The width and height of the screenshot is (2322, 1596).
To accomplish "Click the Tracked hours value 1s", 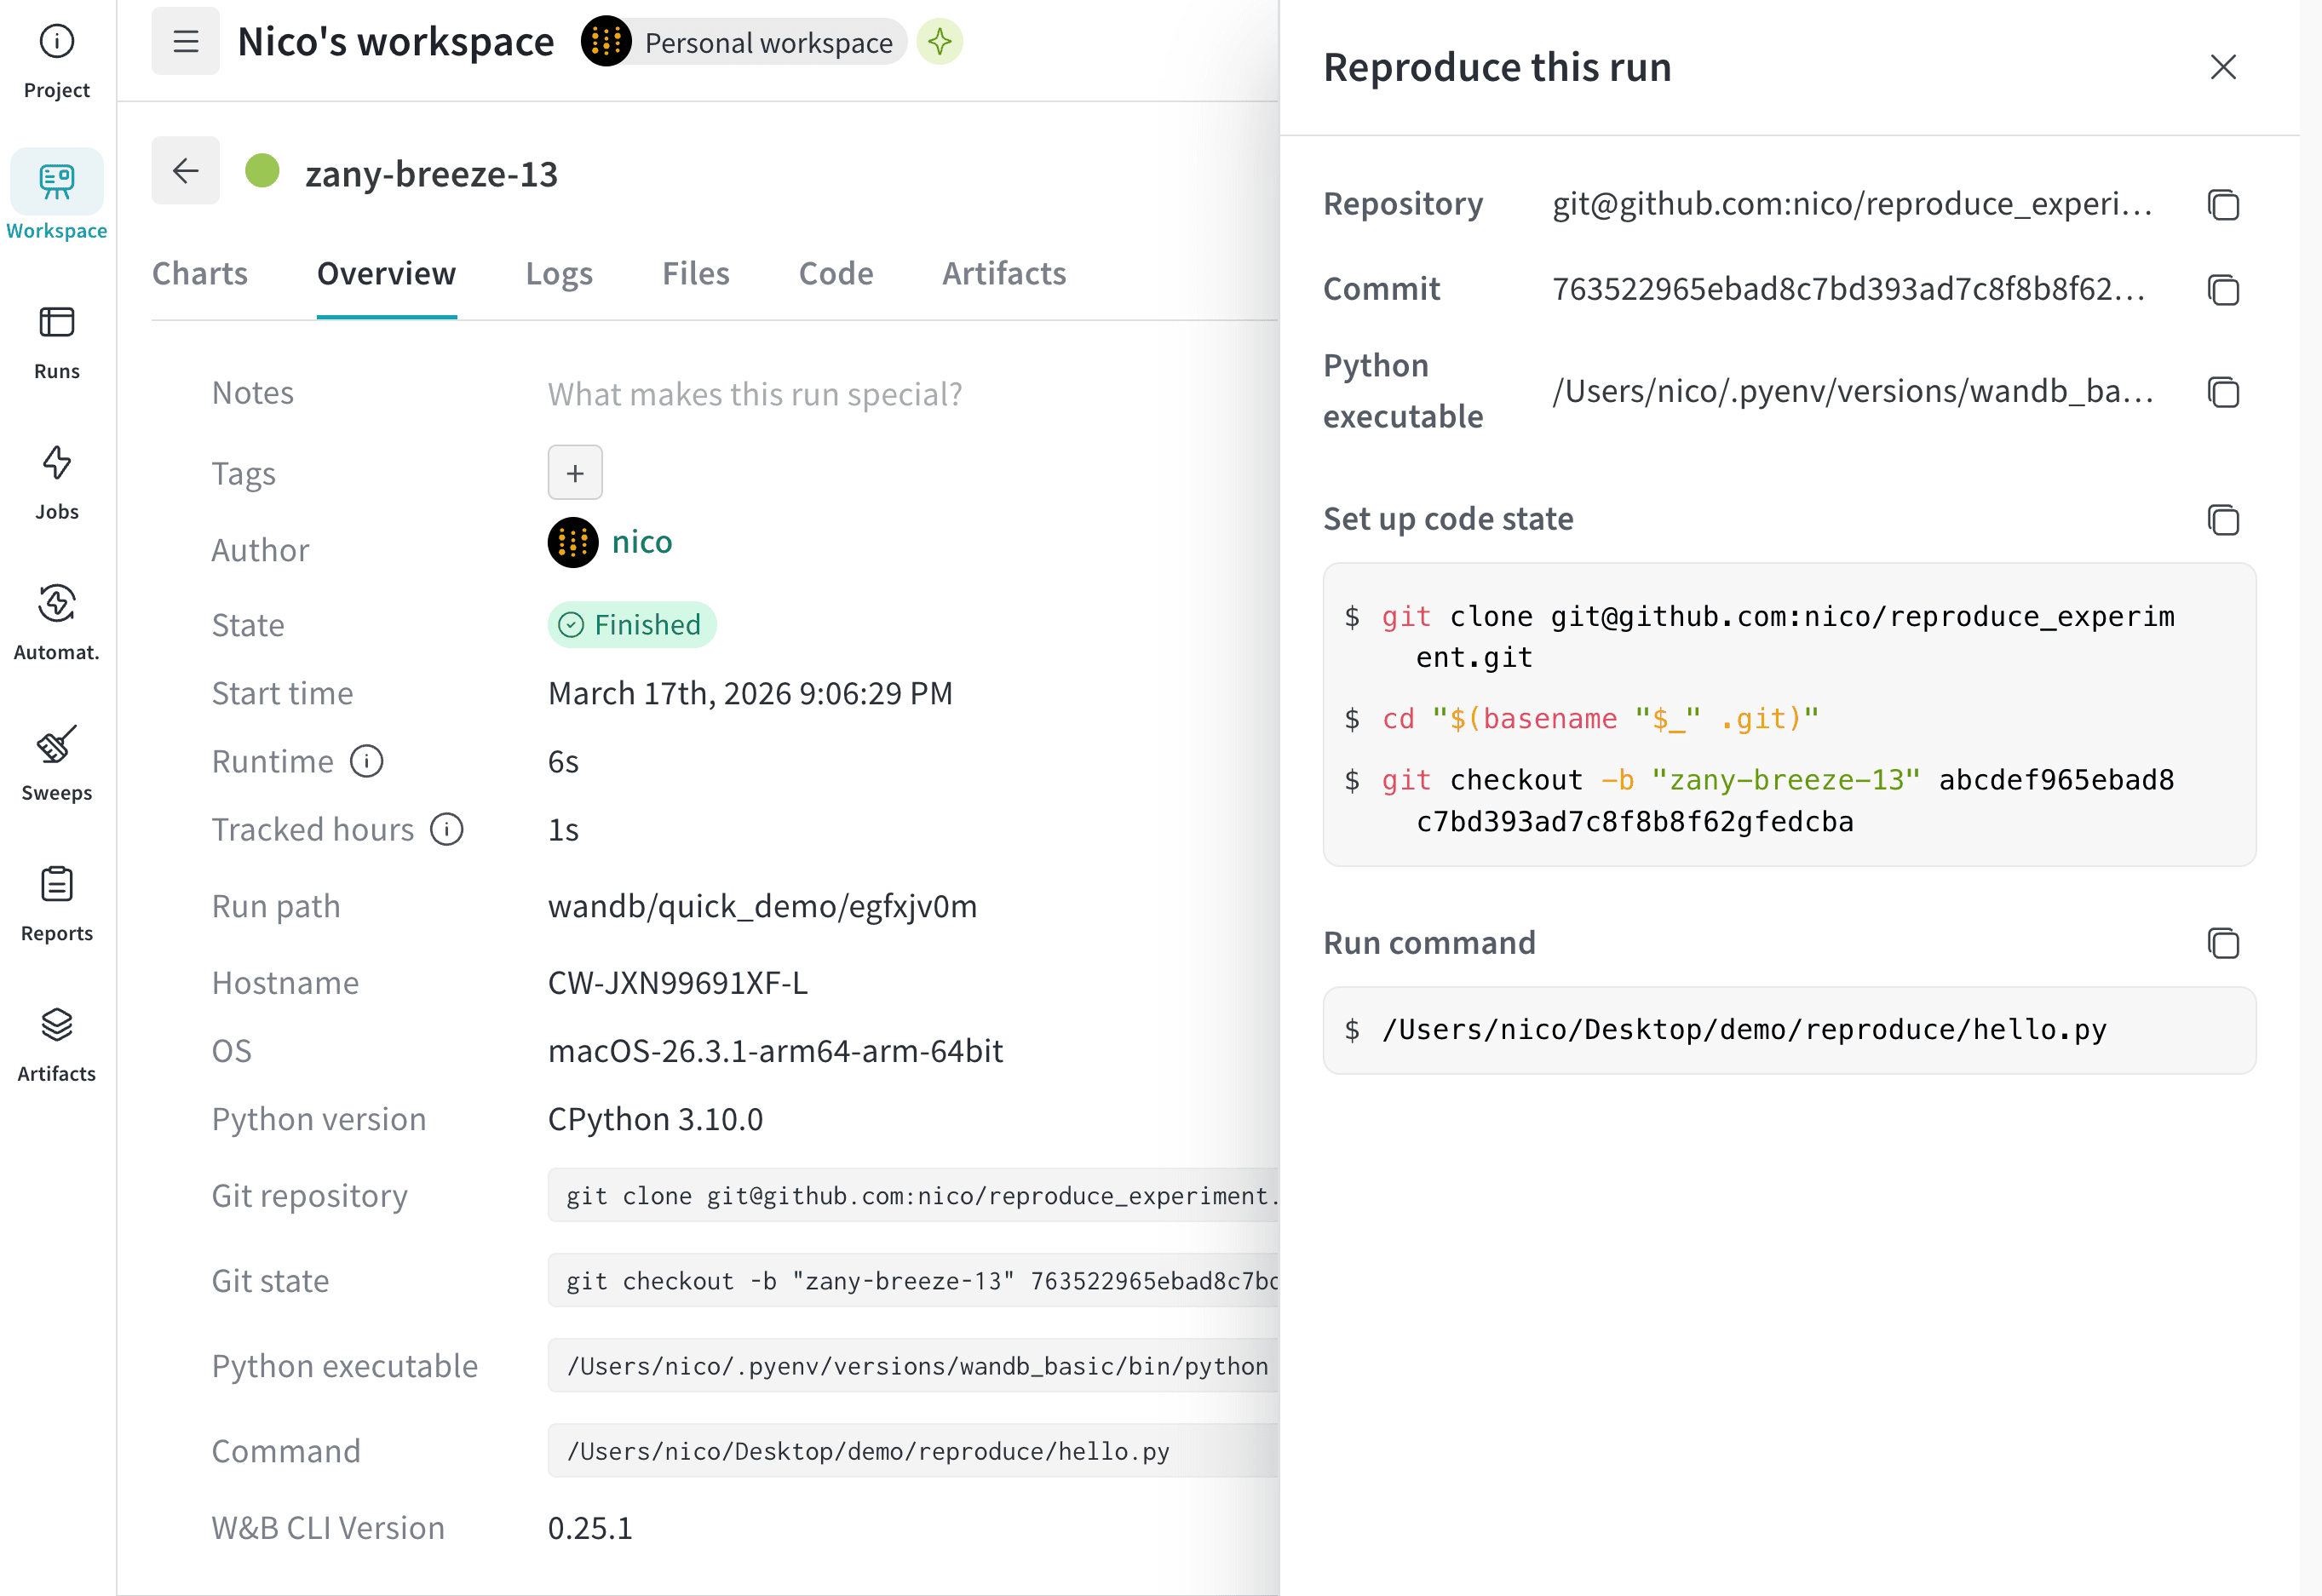I will point(564,830).
